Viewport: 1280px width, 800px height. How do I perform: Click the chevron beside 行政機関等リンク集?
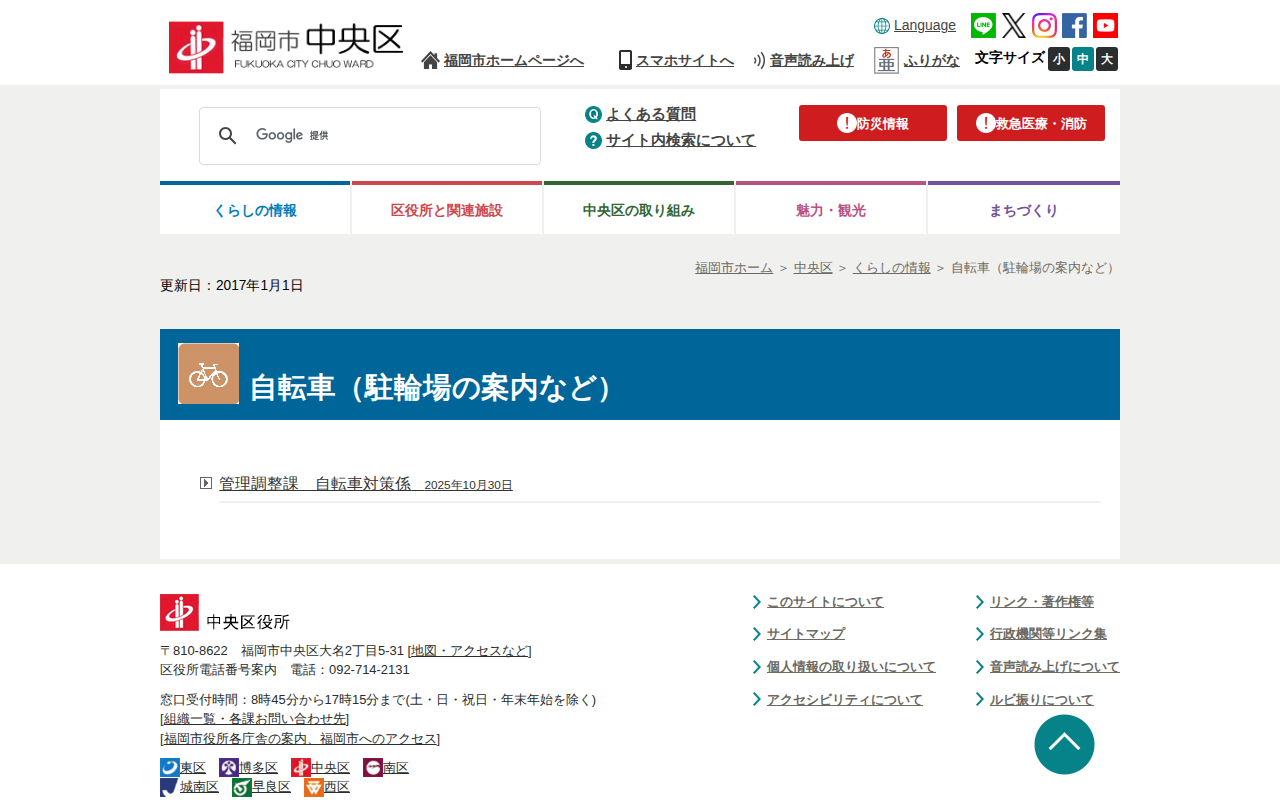pyautogui.click(x=980, y=634)
